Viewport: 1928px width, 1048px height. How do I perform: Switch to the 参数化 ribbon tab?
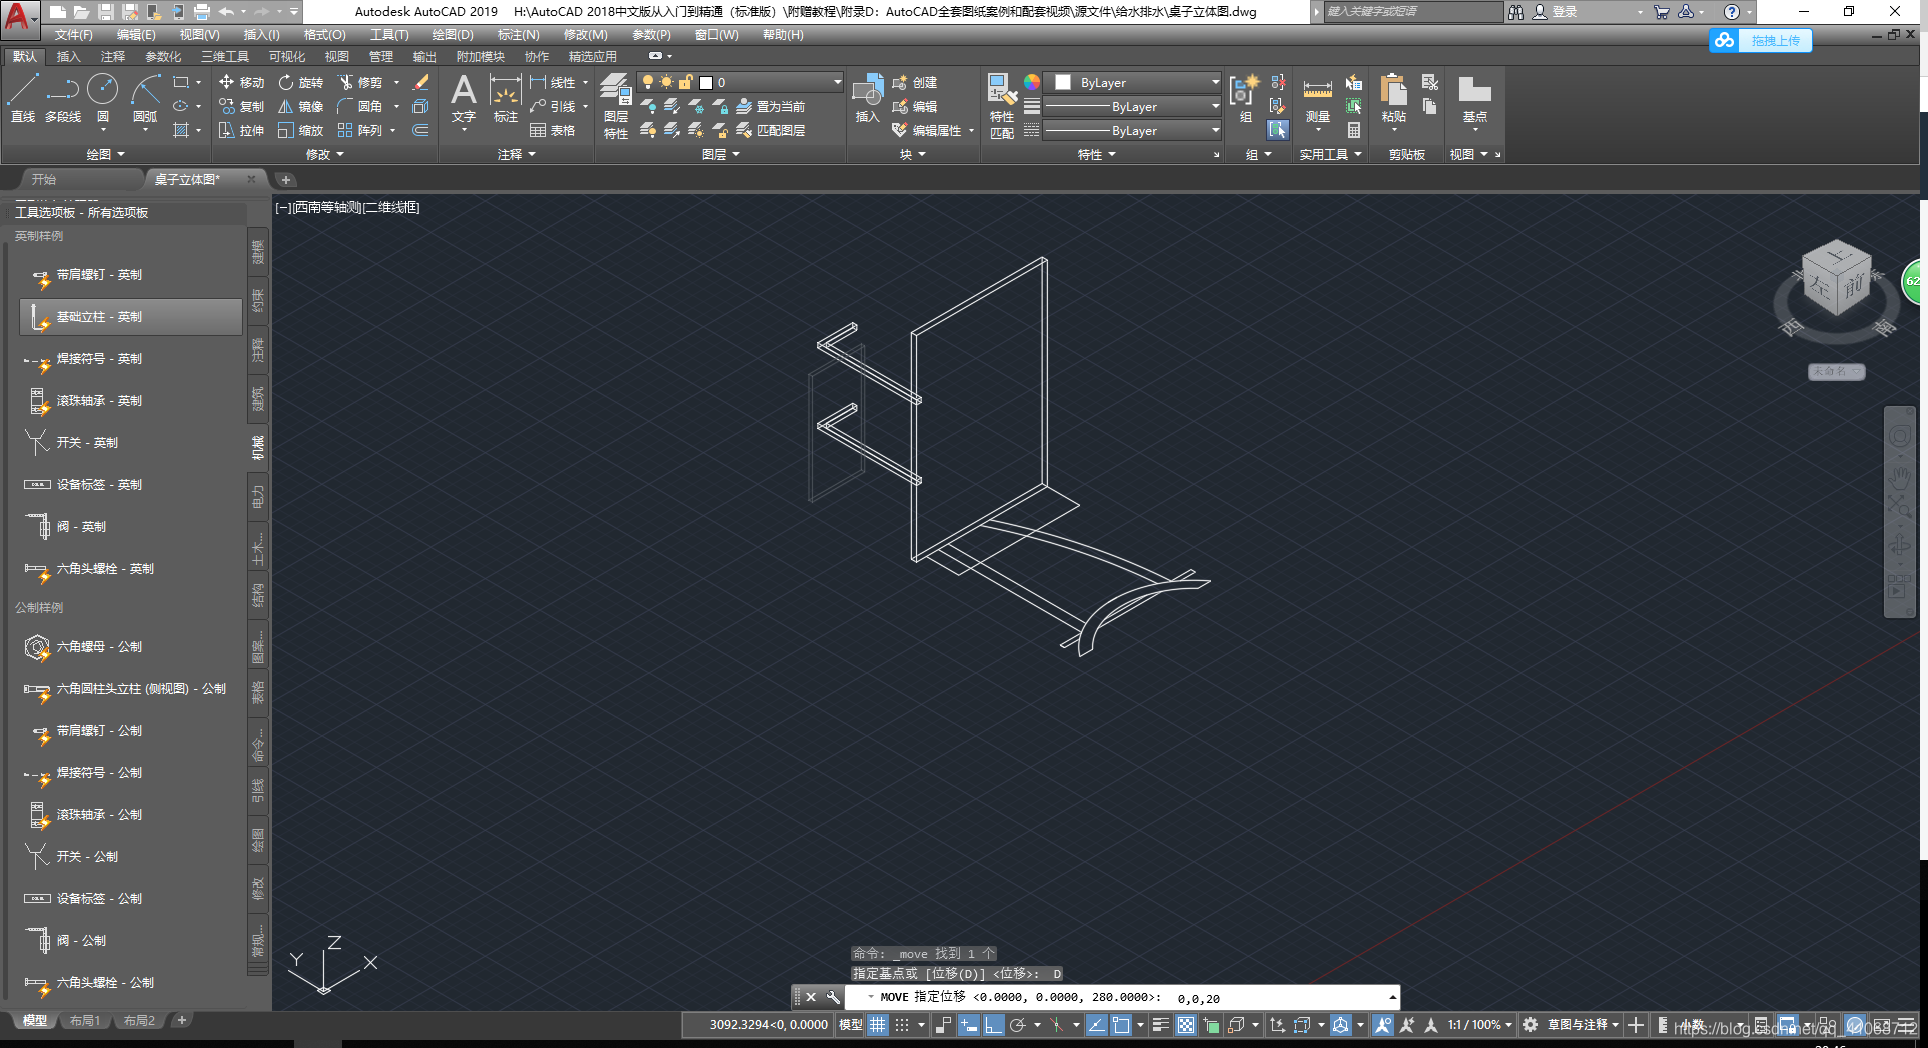coord(163,56)
